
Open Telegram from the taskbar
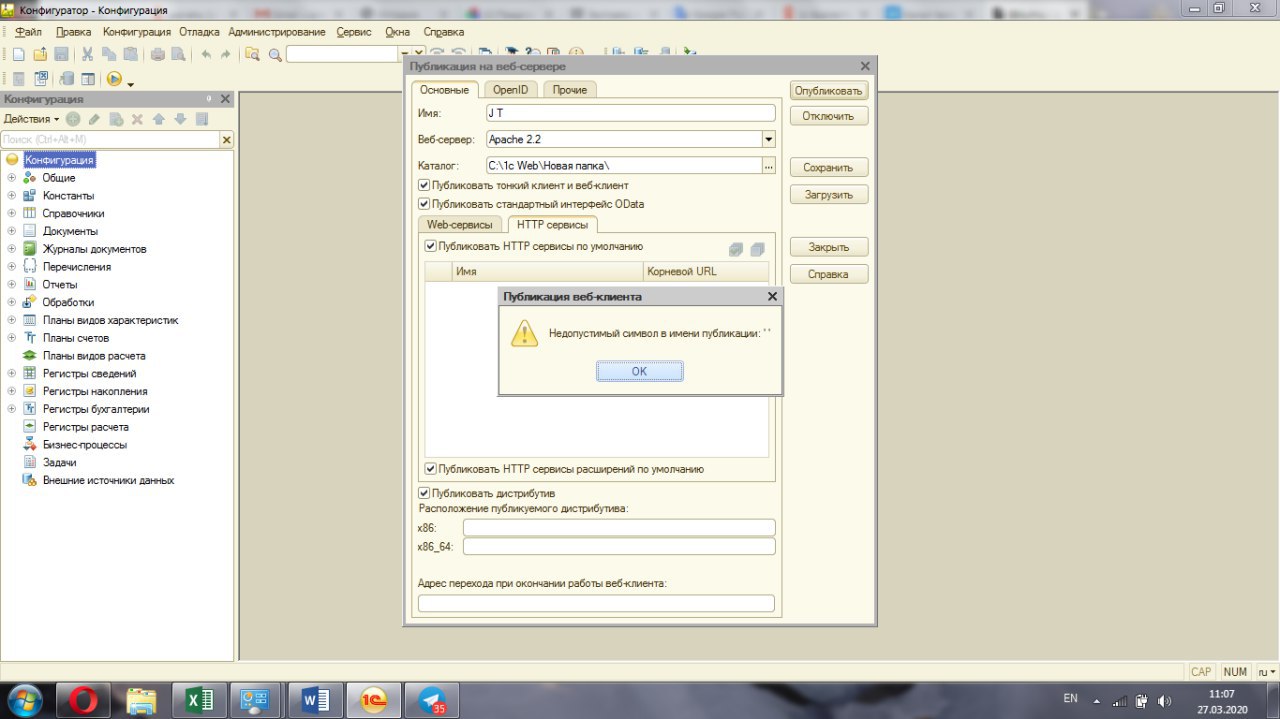point(432,701)
